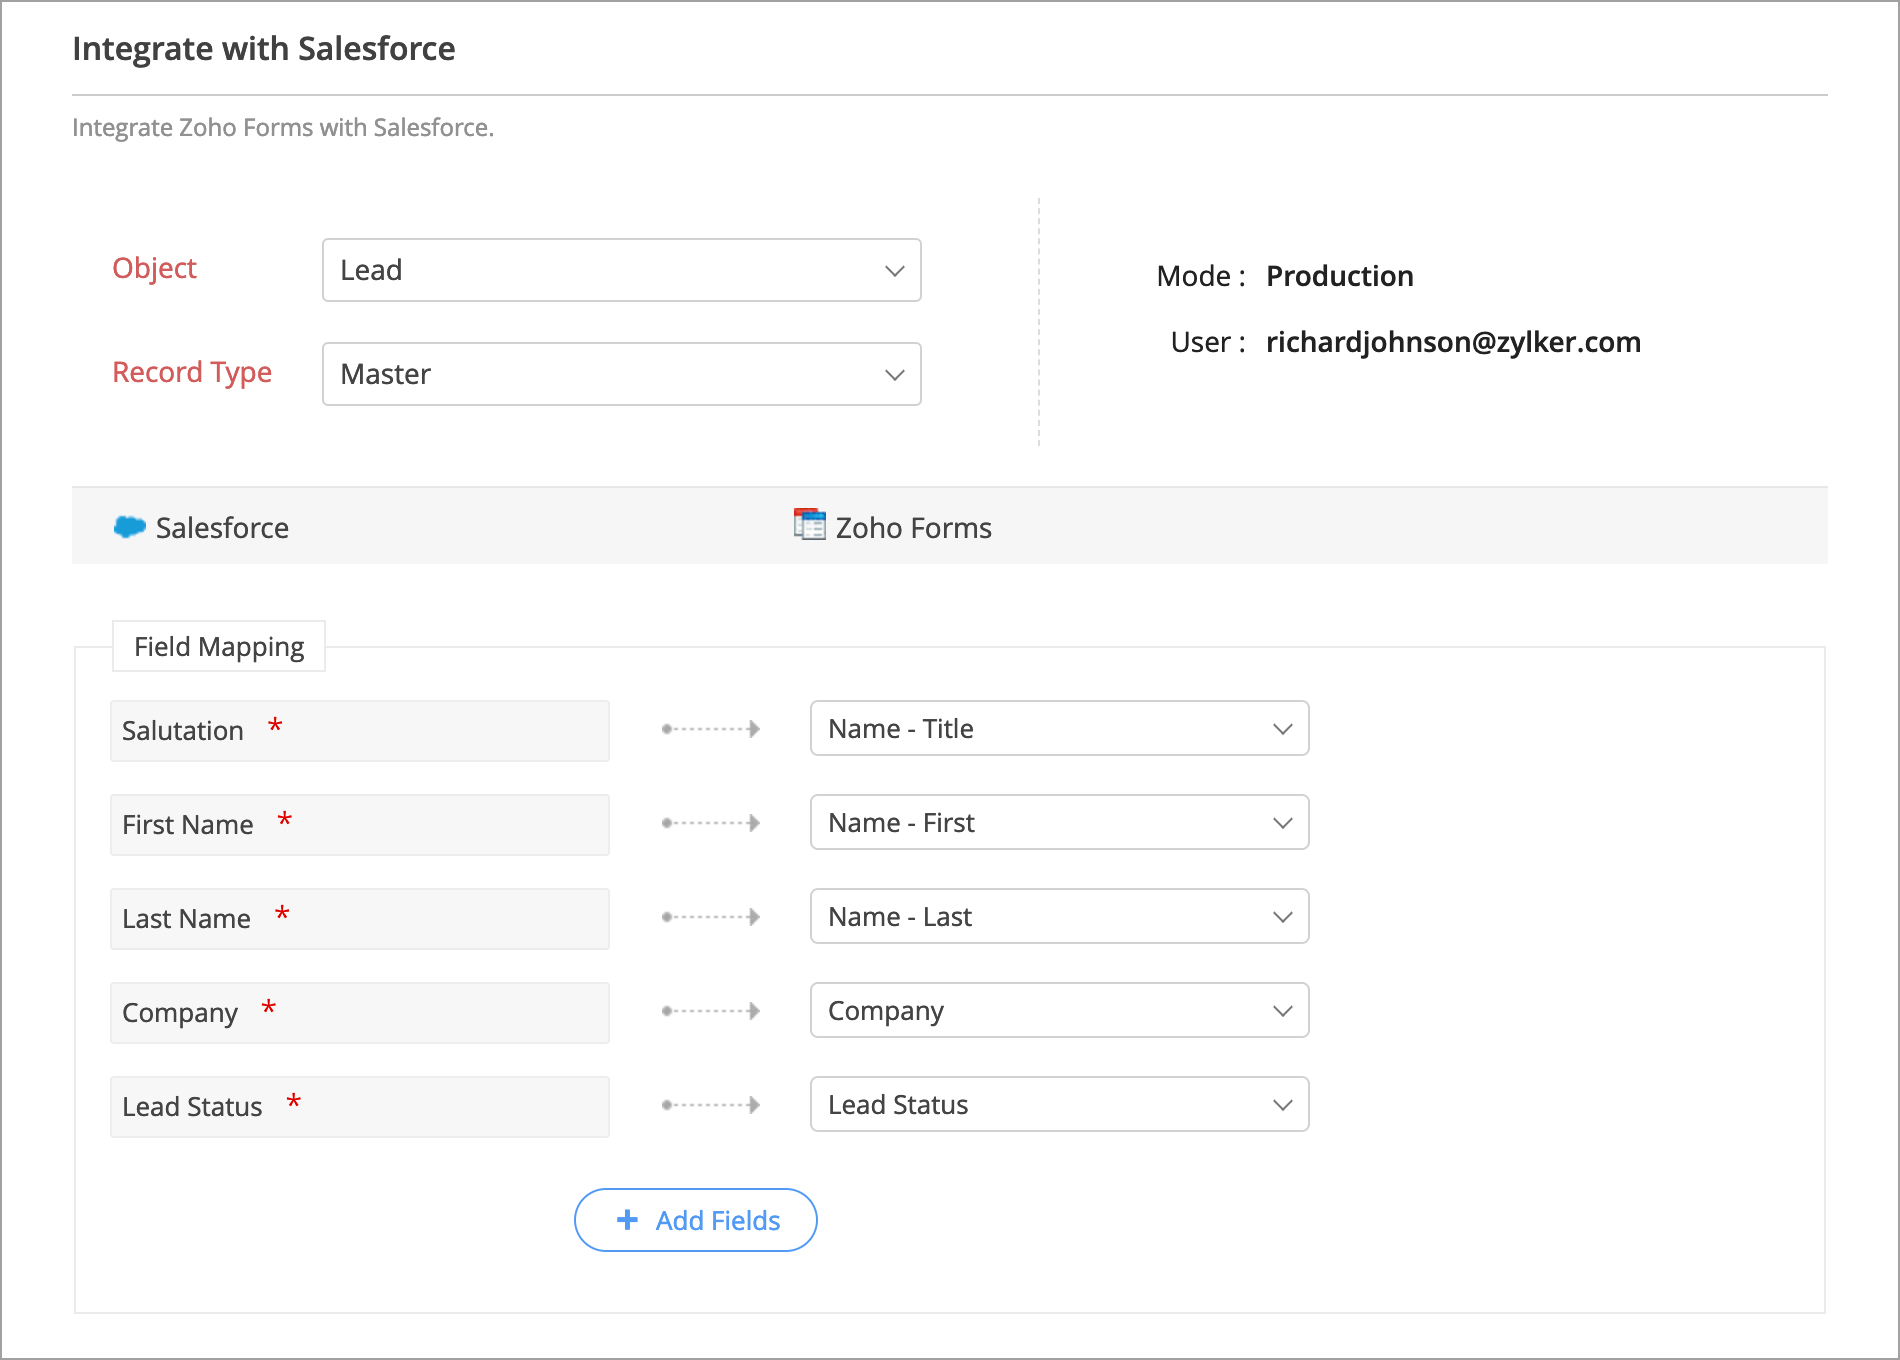Click the Object label
This screenshot has width=1900, height=1360.
(154, 268)
